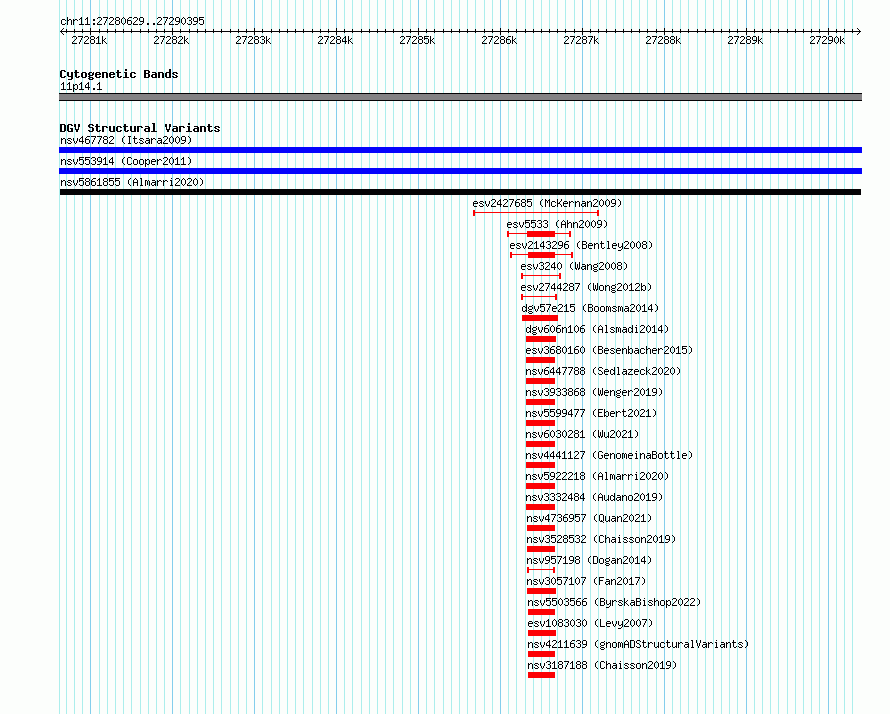Viewport: 890px width, 714px height.
Task: Click the chr11:27280629..27290395 coordinate label
Action: 132,21
